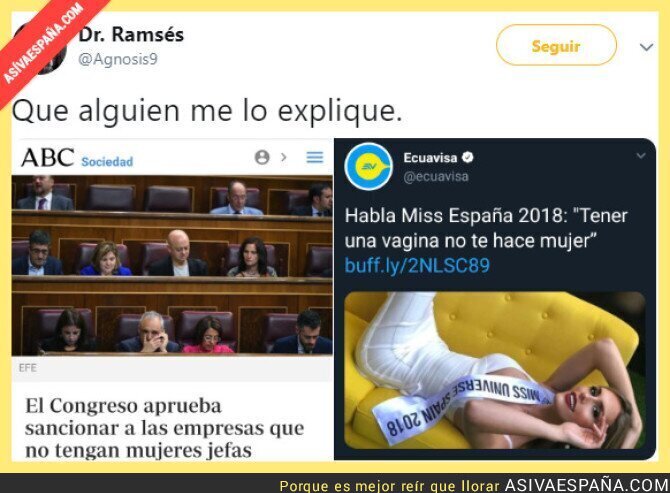Click the Ecuavisa verified badge

[x=468, y=158]
